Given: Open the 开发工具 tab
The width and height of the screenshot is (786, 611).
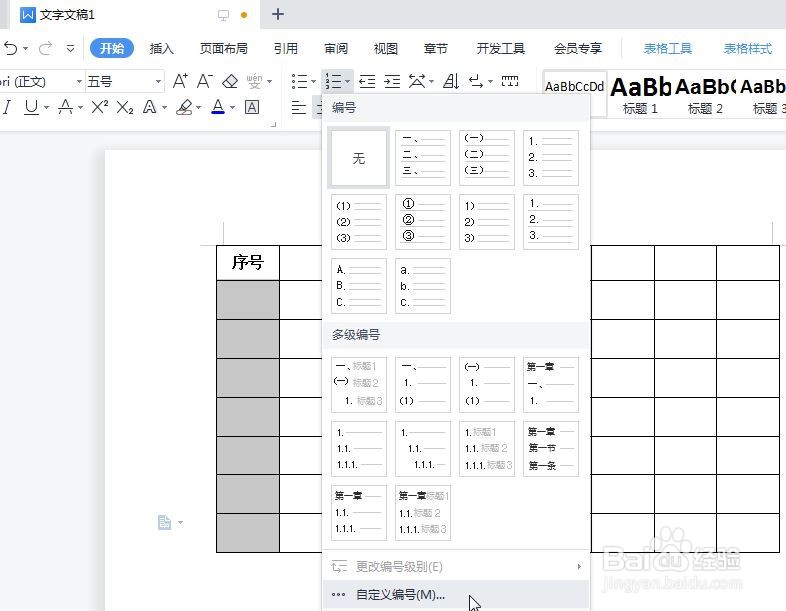Looking at the screenshot, I should click(x=500, y=49).
